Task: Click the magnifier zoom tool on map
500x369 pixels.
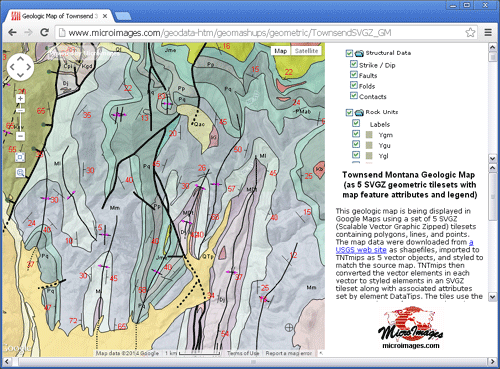Action: click(20, 172)
